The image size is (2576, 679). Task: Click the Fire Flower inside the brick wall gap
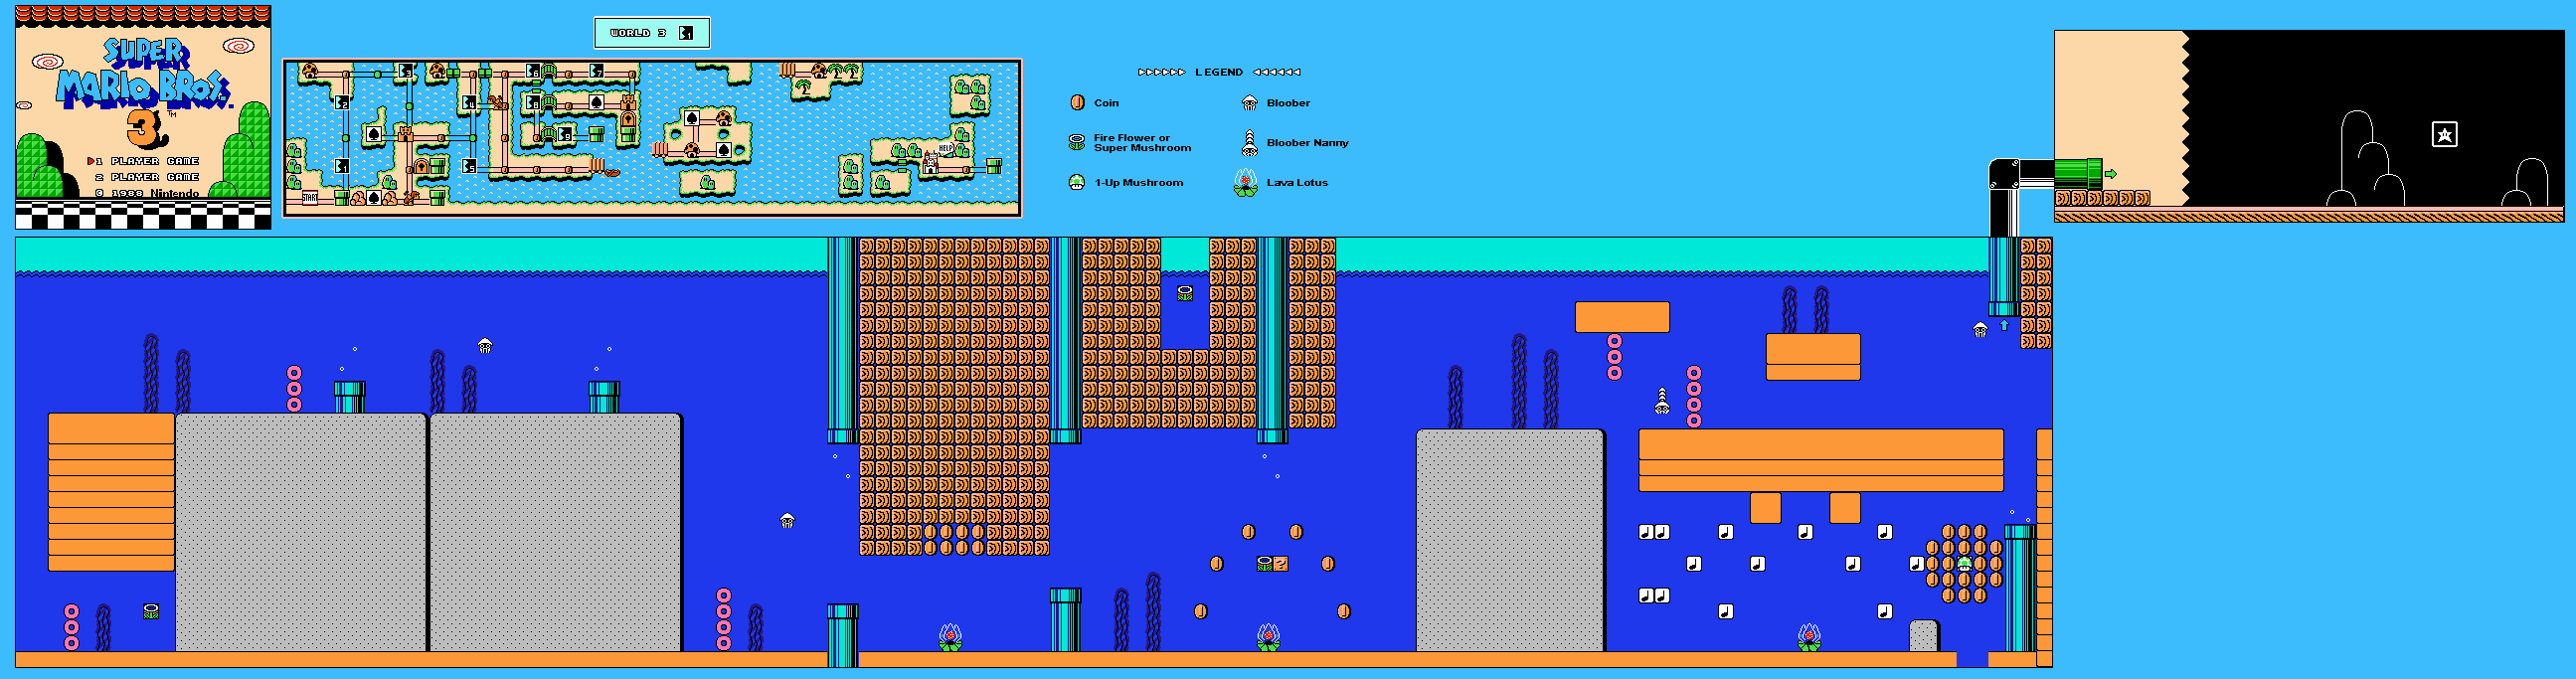[1185, 293]
